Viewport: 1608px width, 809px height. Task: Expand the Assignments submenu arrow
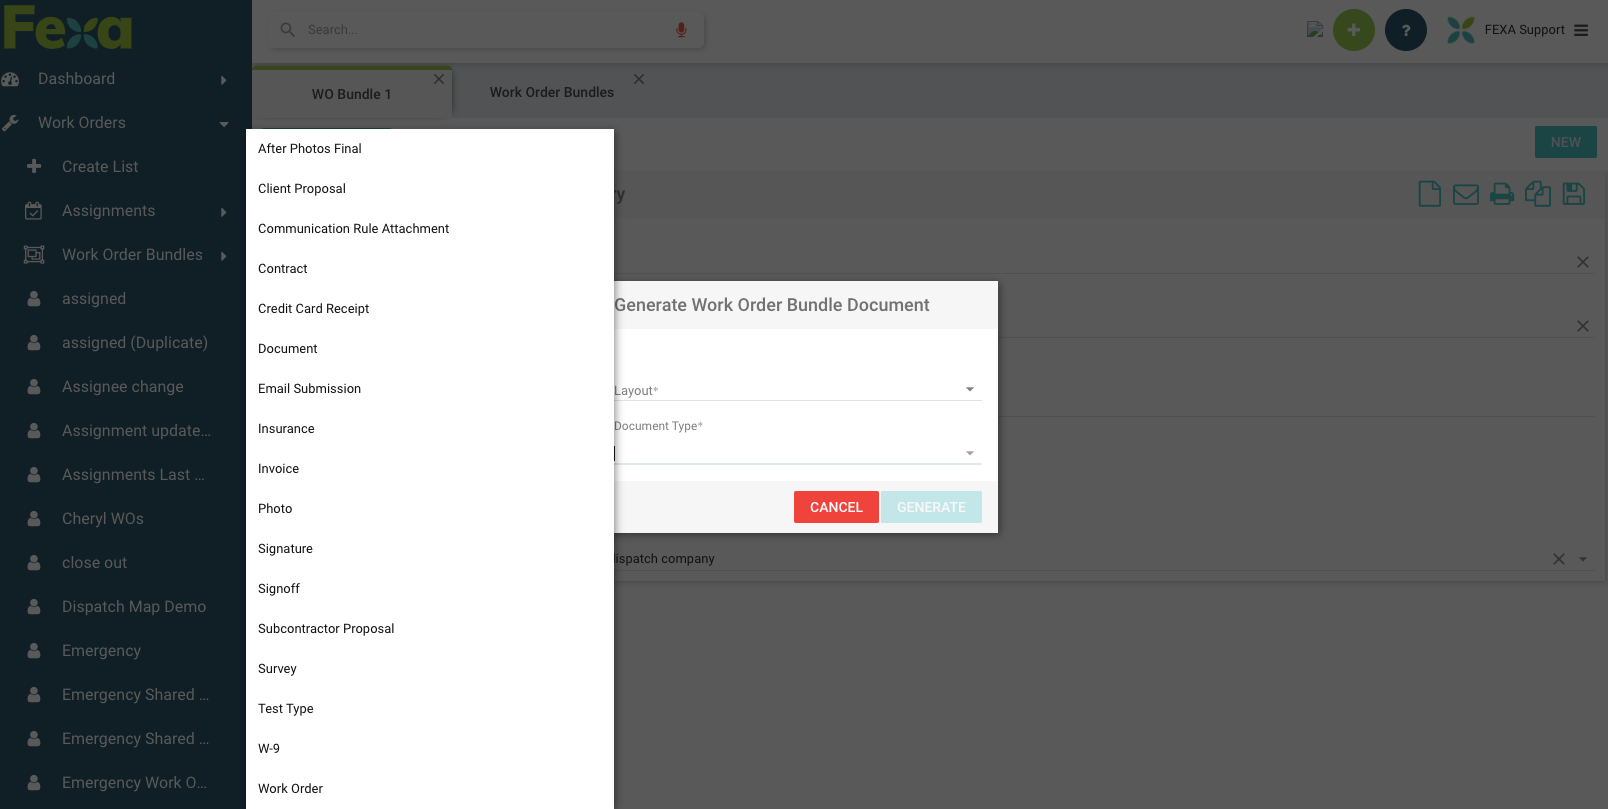tap(223, 212)
